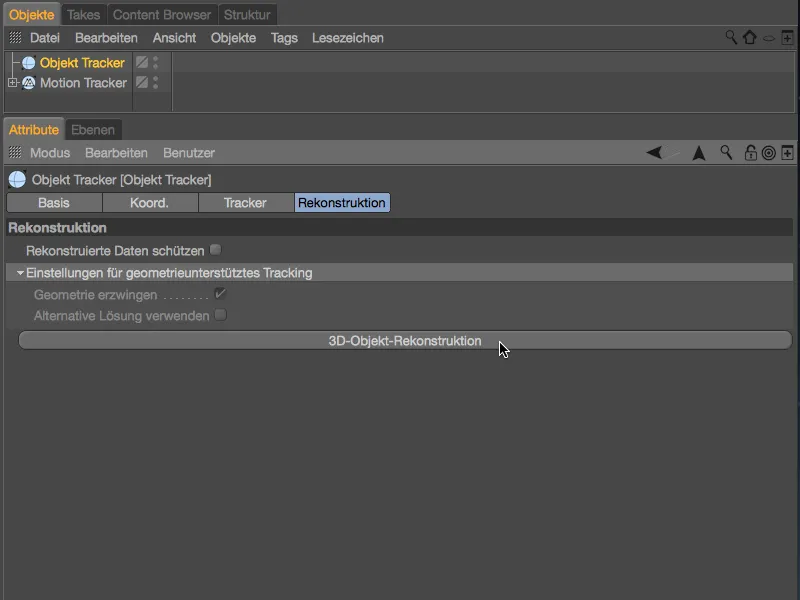Click the Objekt Tracker object icon
Screen dimensions: 800x600
pos(29,63)
